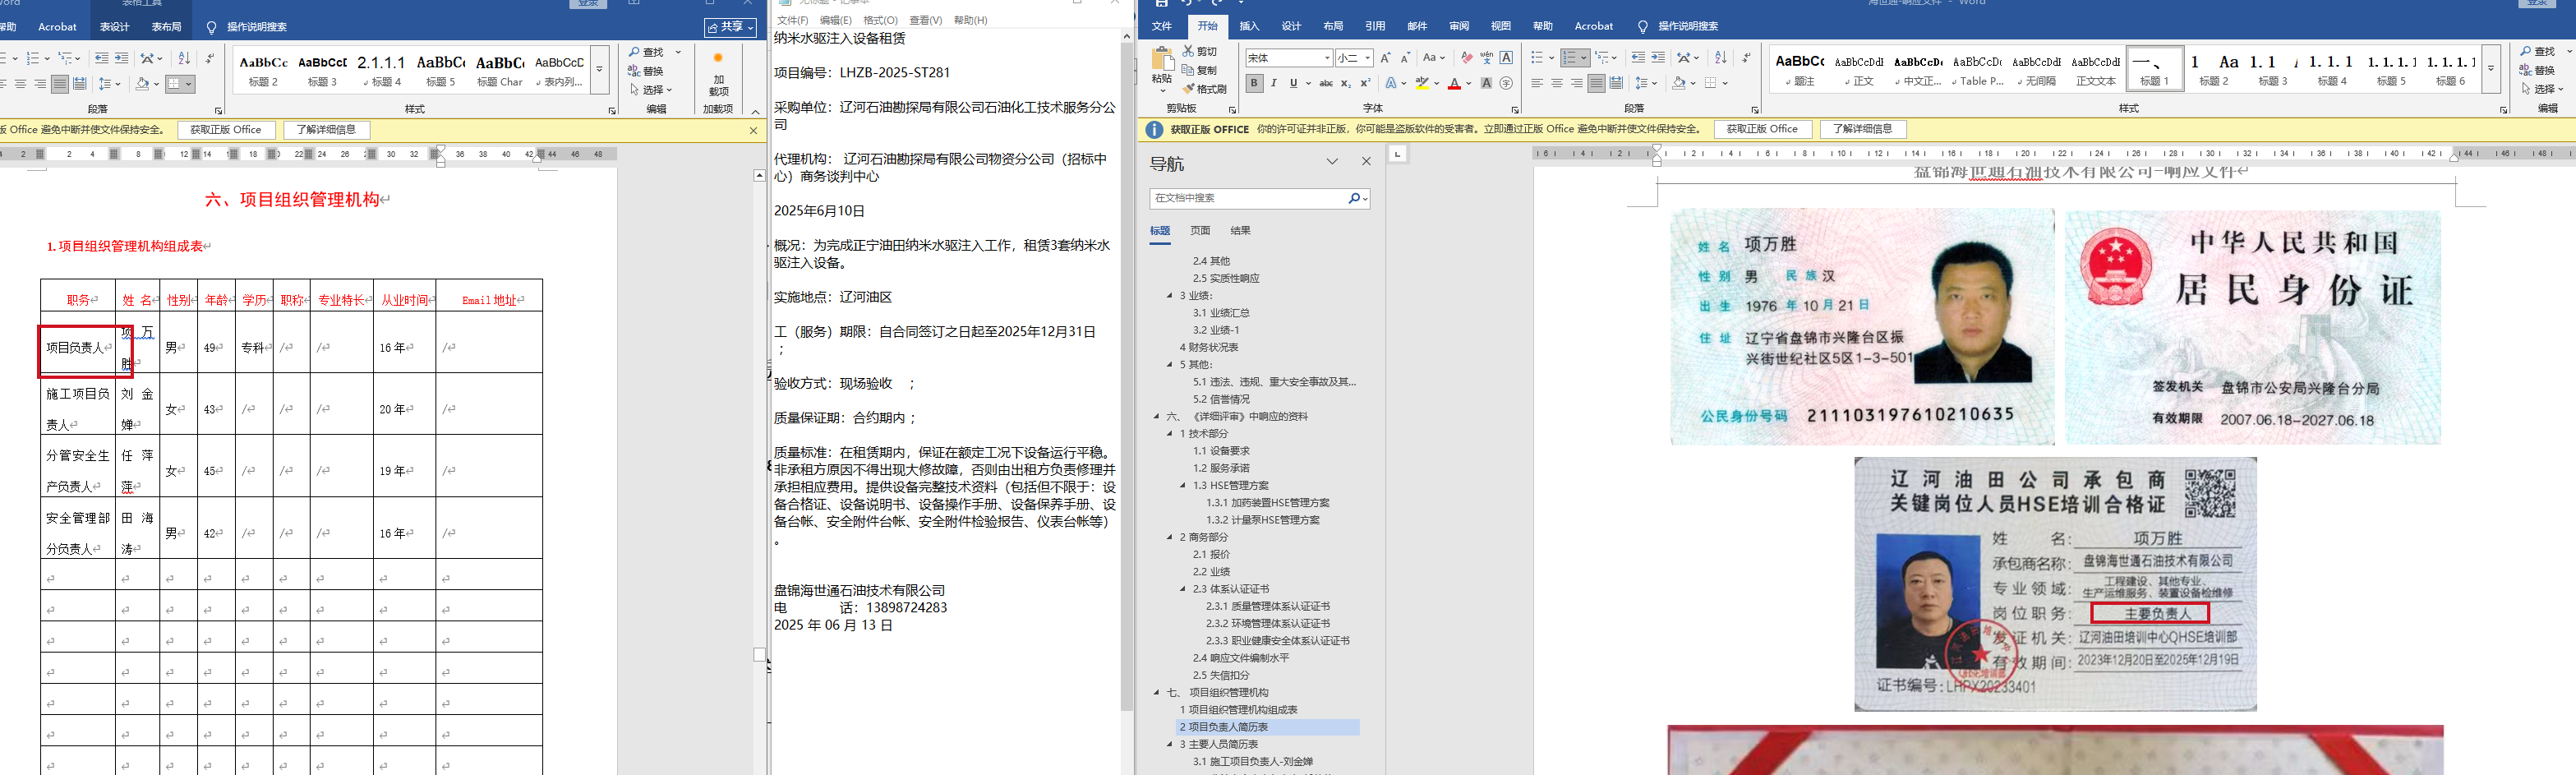
Task: Toggle justify alignment in right Word ribbon
Action: (x=1597, y=83)
